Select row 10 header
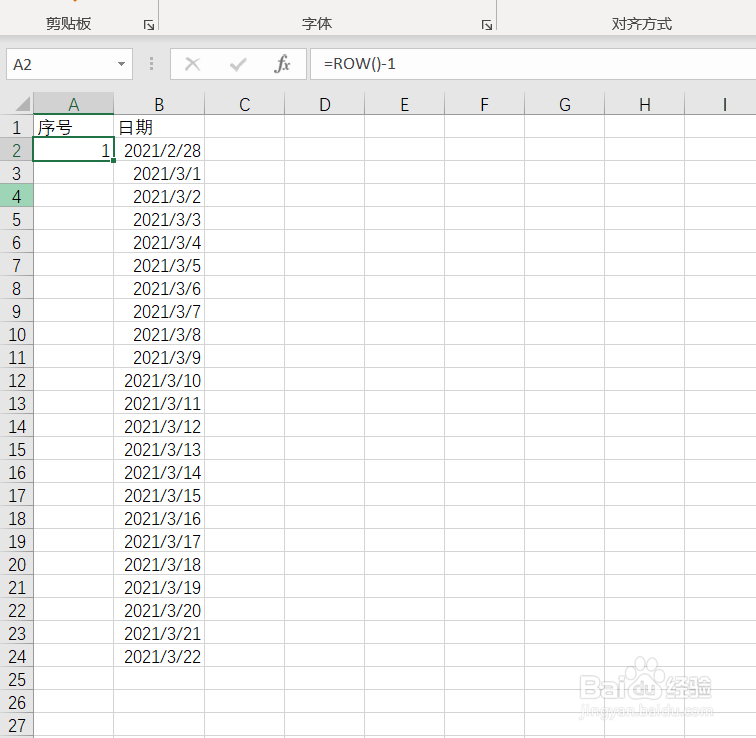 (16, 334)
